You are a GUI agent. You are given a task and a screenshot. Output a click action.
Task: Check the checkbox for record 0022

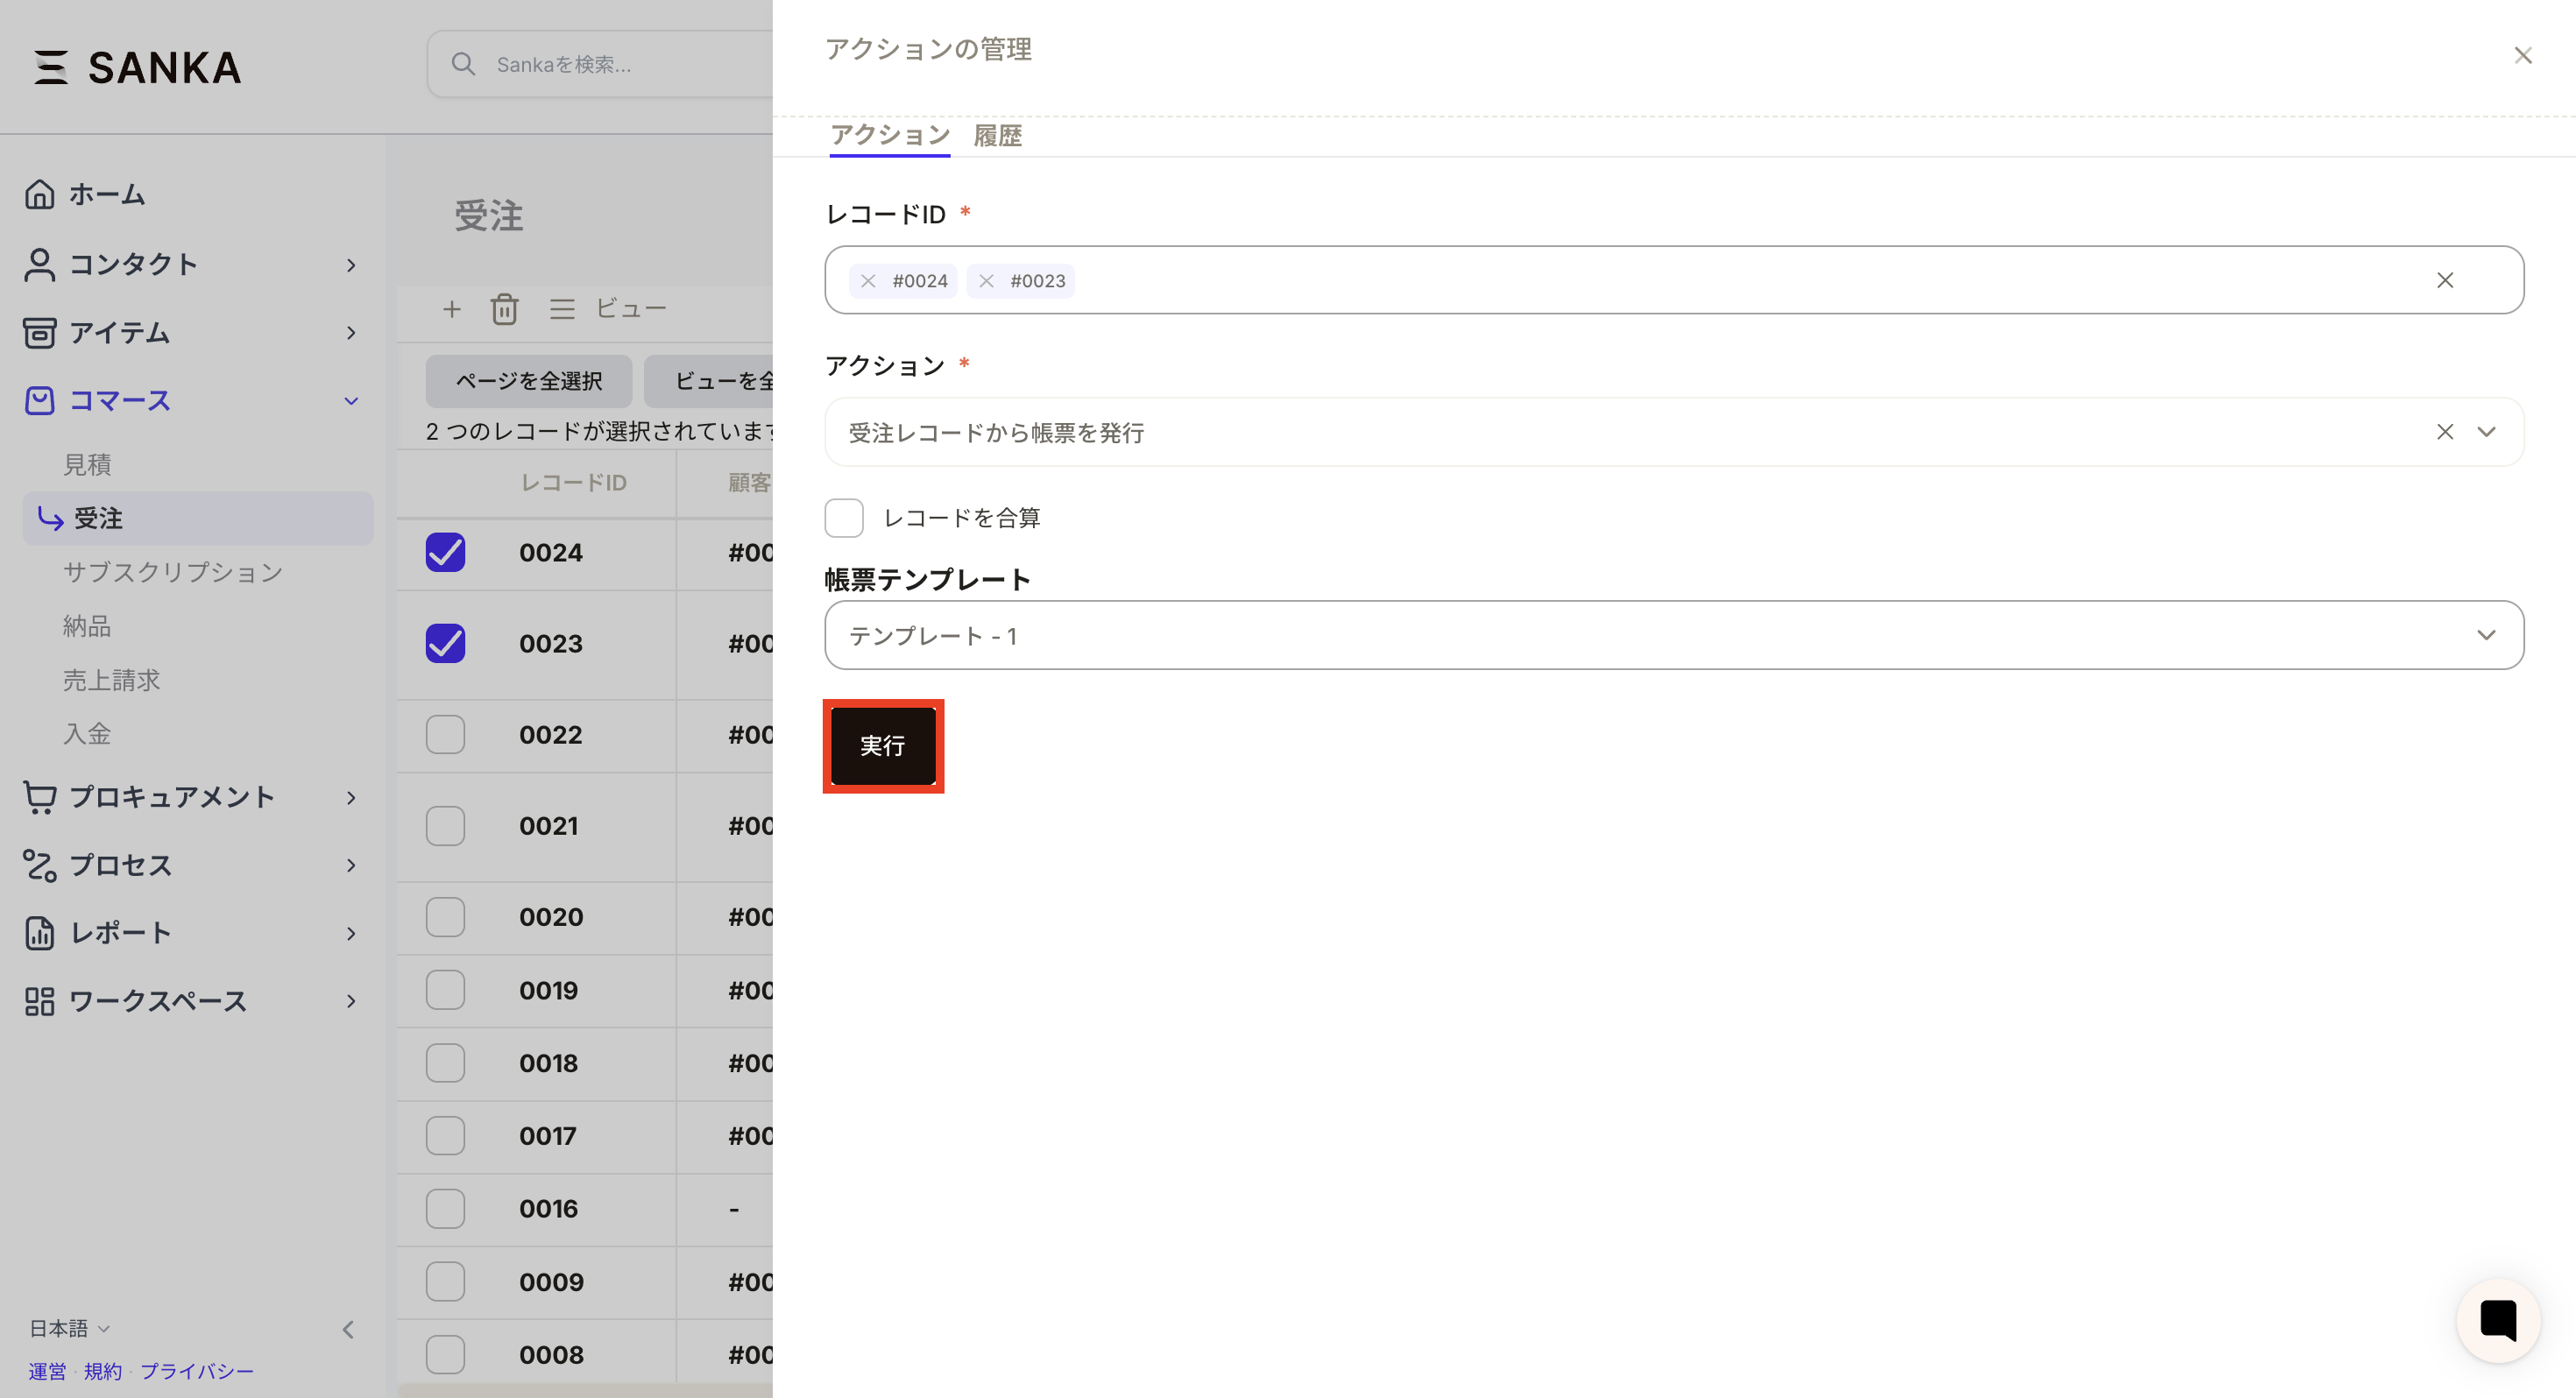point(445,735)
